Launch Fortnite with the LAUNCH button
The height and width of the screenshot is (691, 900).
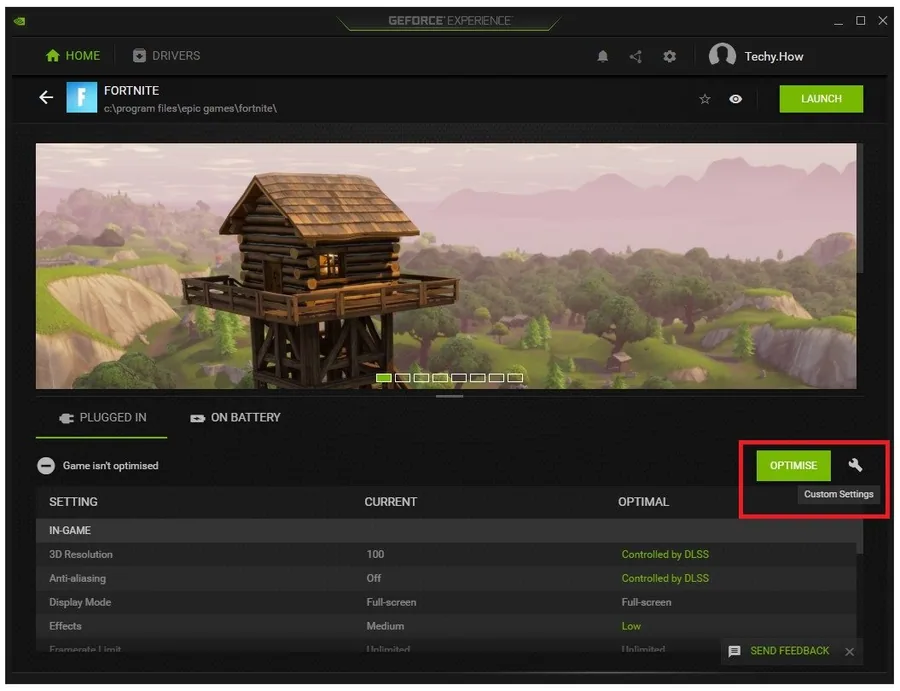pyautogui.click(x=821, y=99)
